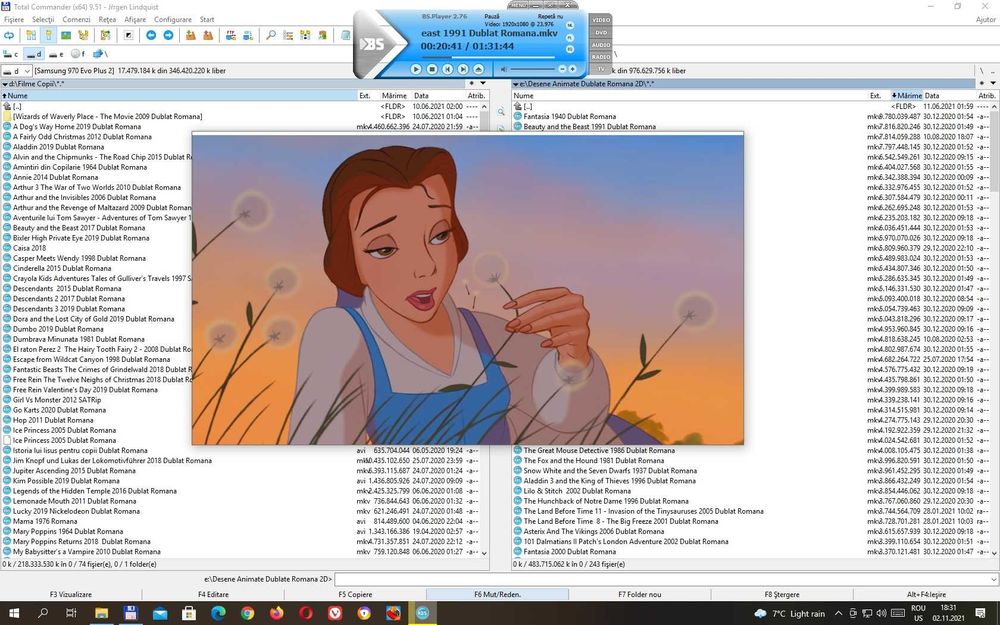
Task: Open command line history dropdown
Action: (x=994, y=579)
